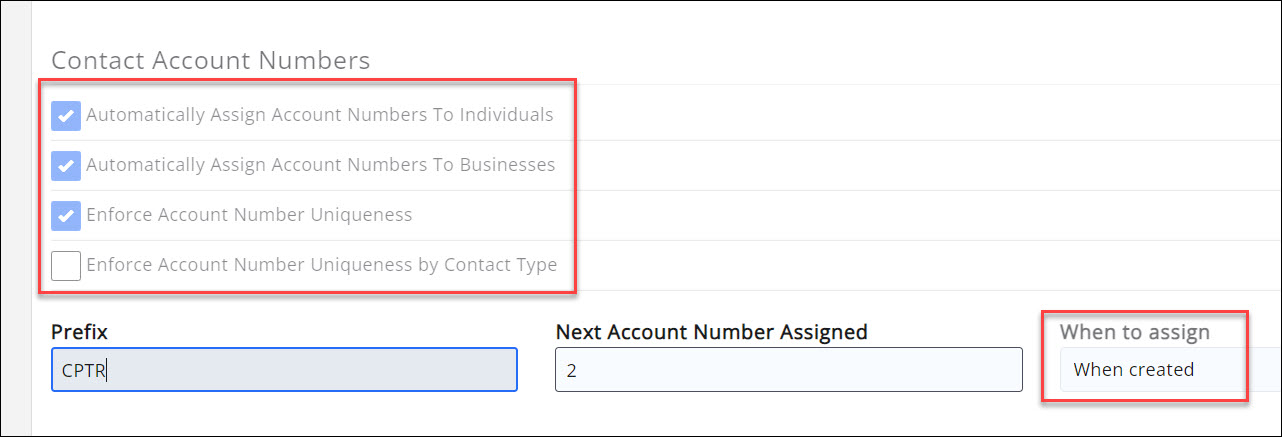
Task: Click the white checkmark icon beside Businesses option
Action: click(x=66, y=166)
